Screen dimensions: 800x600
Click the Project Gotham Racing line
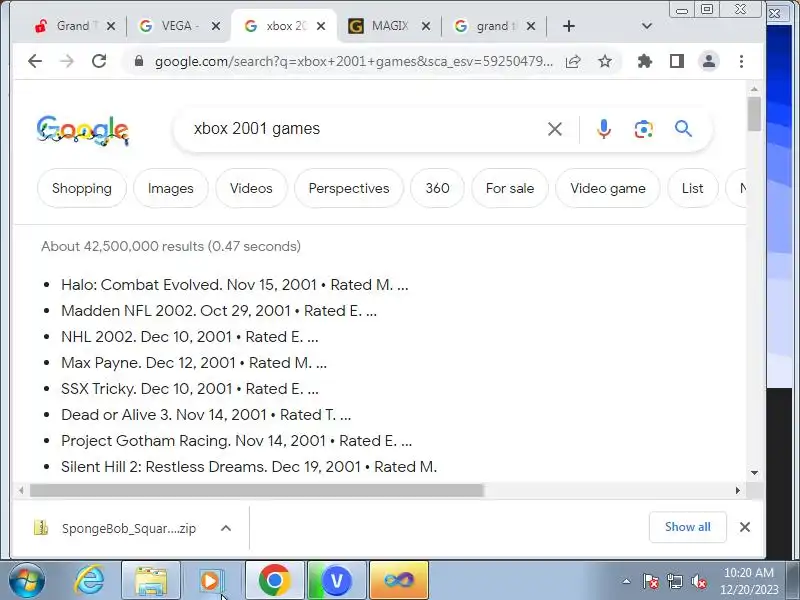point(236,441)
